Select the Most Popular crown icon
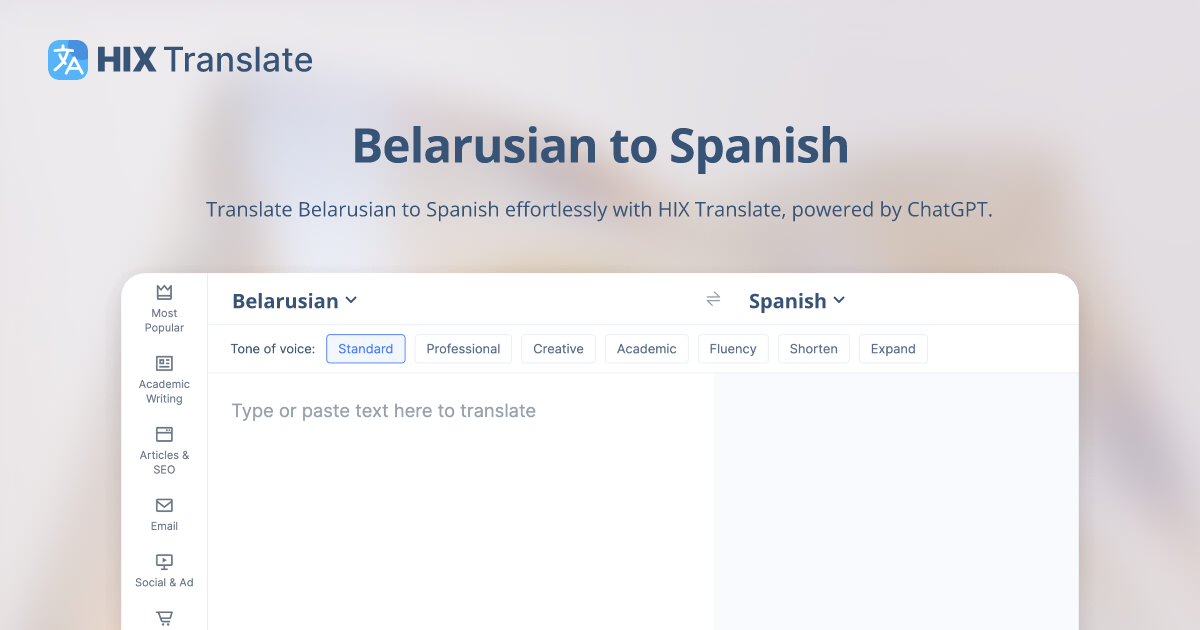This screenshot has width=1200, height=630. [163, 291]
